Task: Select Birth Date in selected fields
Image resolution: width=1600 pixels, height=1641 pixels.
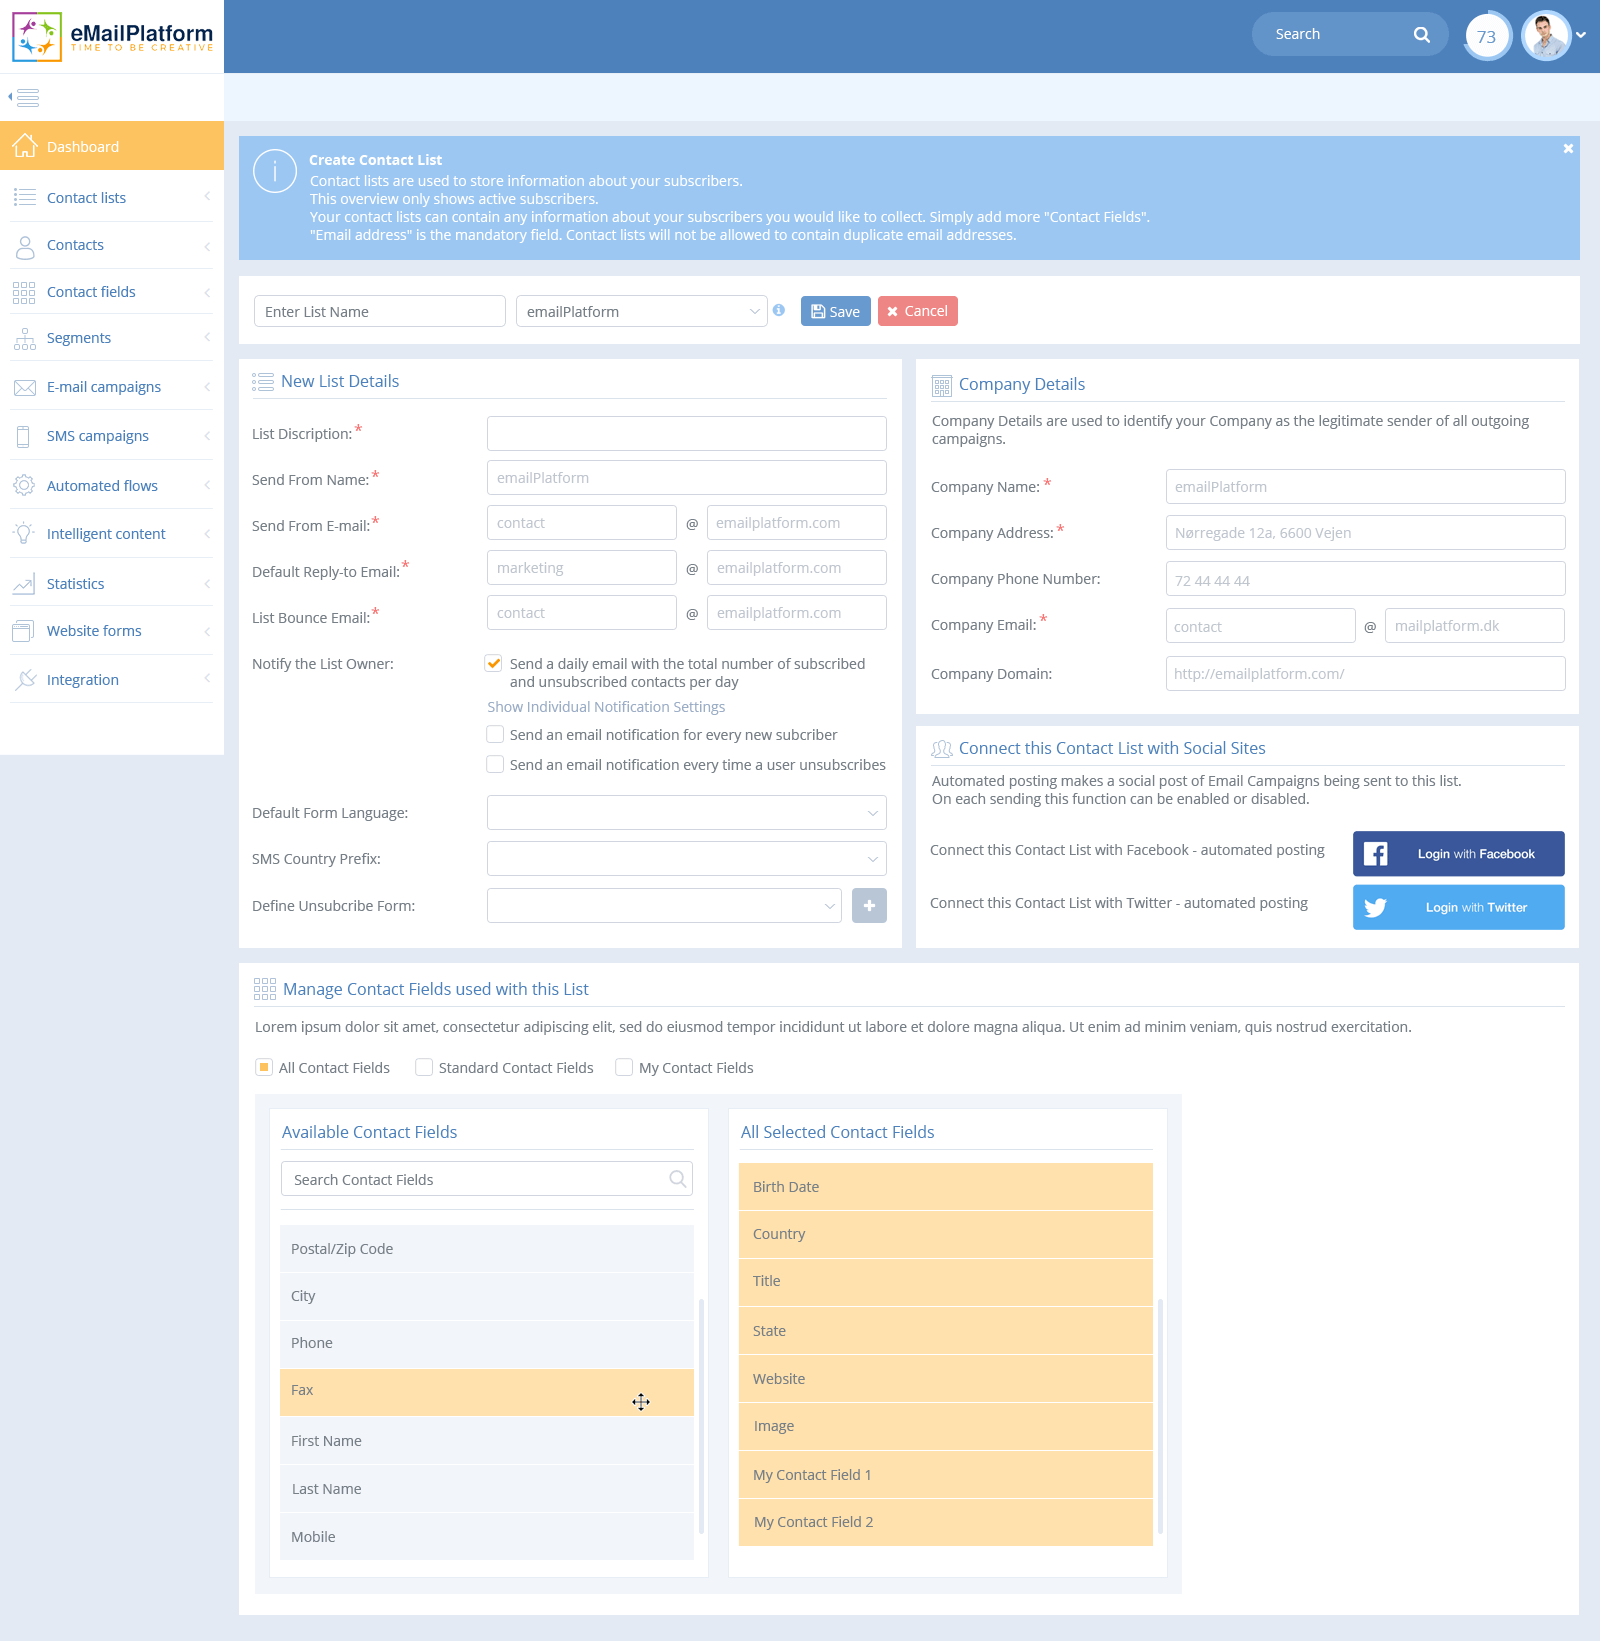Action: click(x=946, y=1187)
